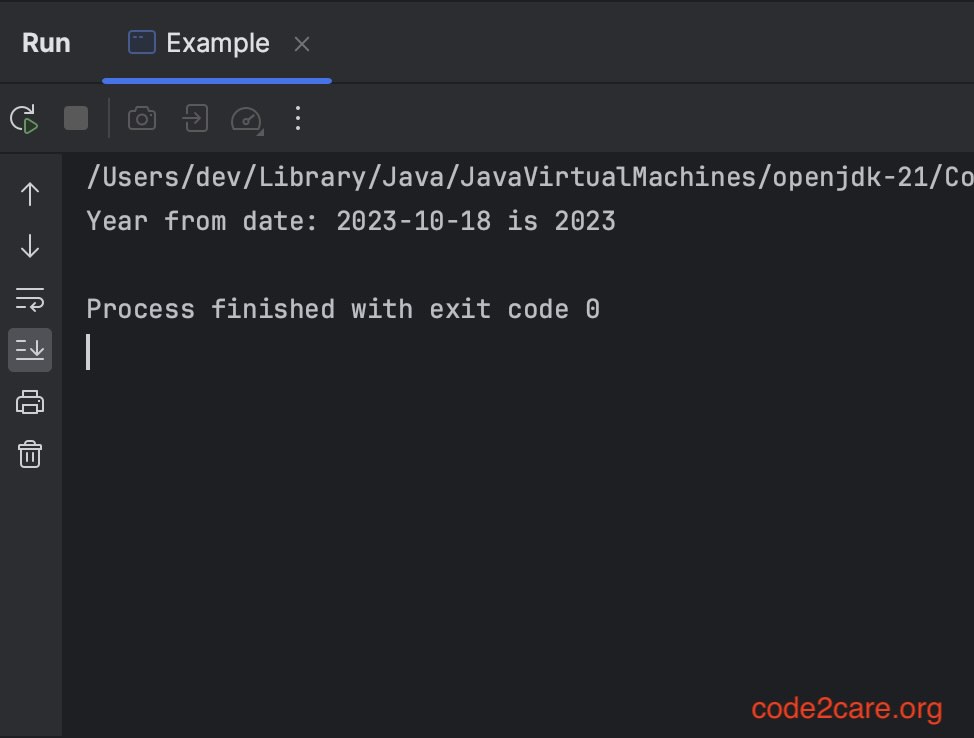Screen dimensions: 974x738
Task: Print the console contents
Action: pyautogui.click(x=29, y=401)
